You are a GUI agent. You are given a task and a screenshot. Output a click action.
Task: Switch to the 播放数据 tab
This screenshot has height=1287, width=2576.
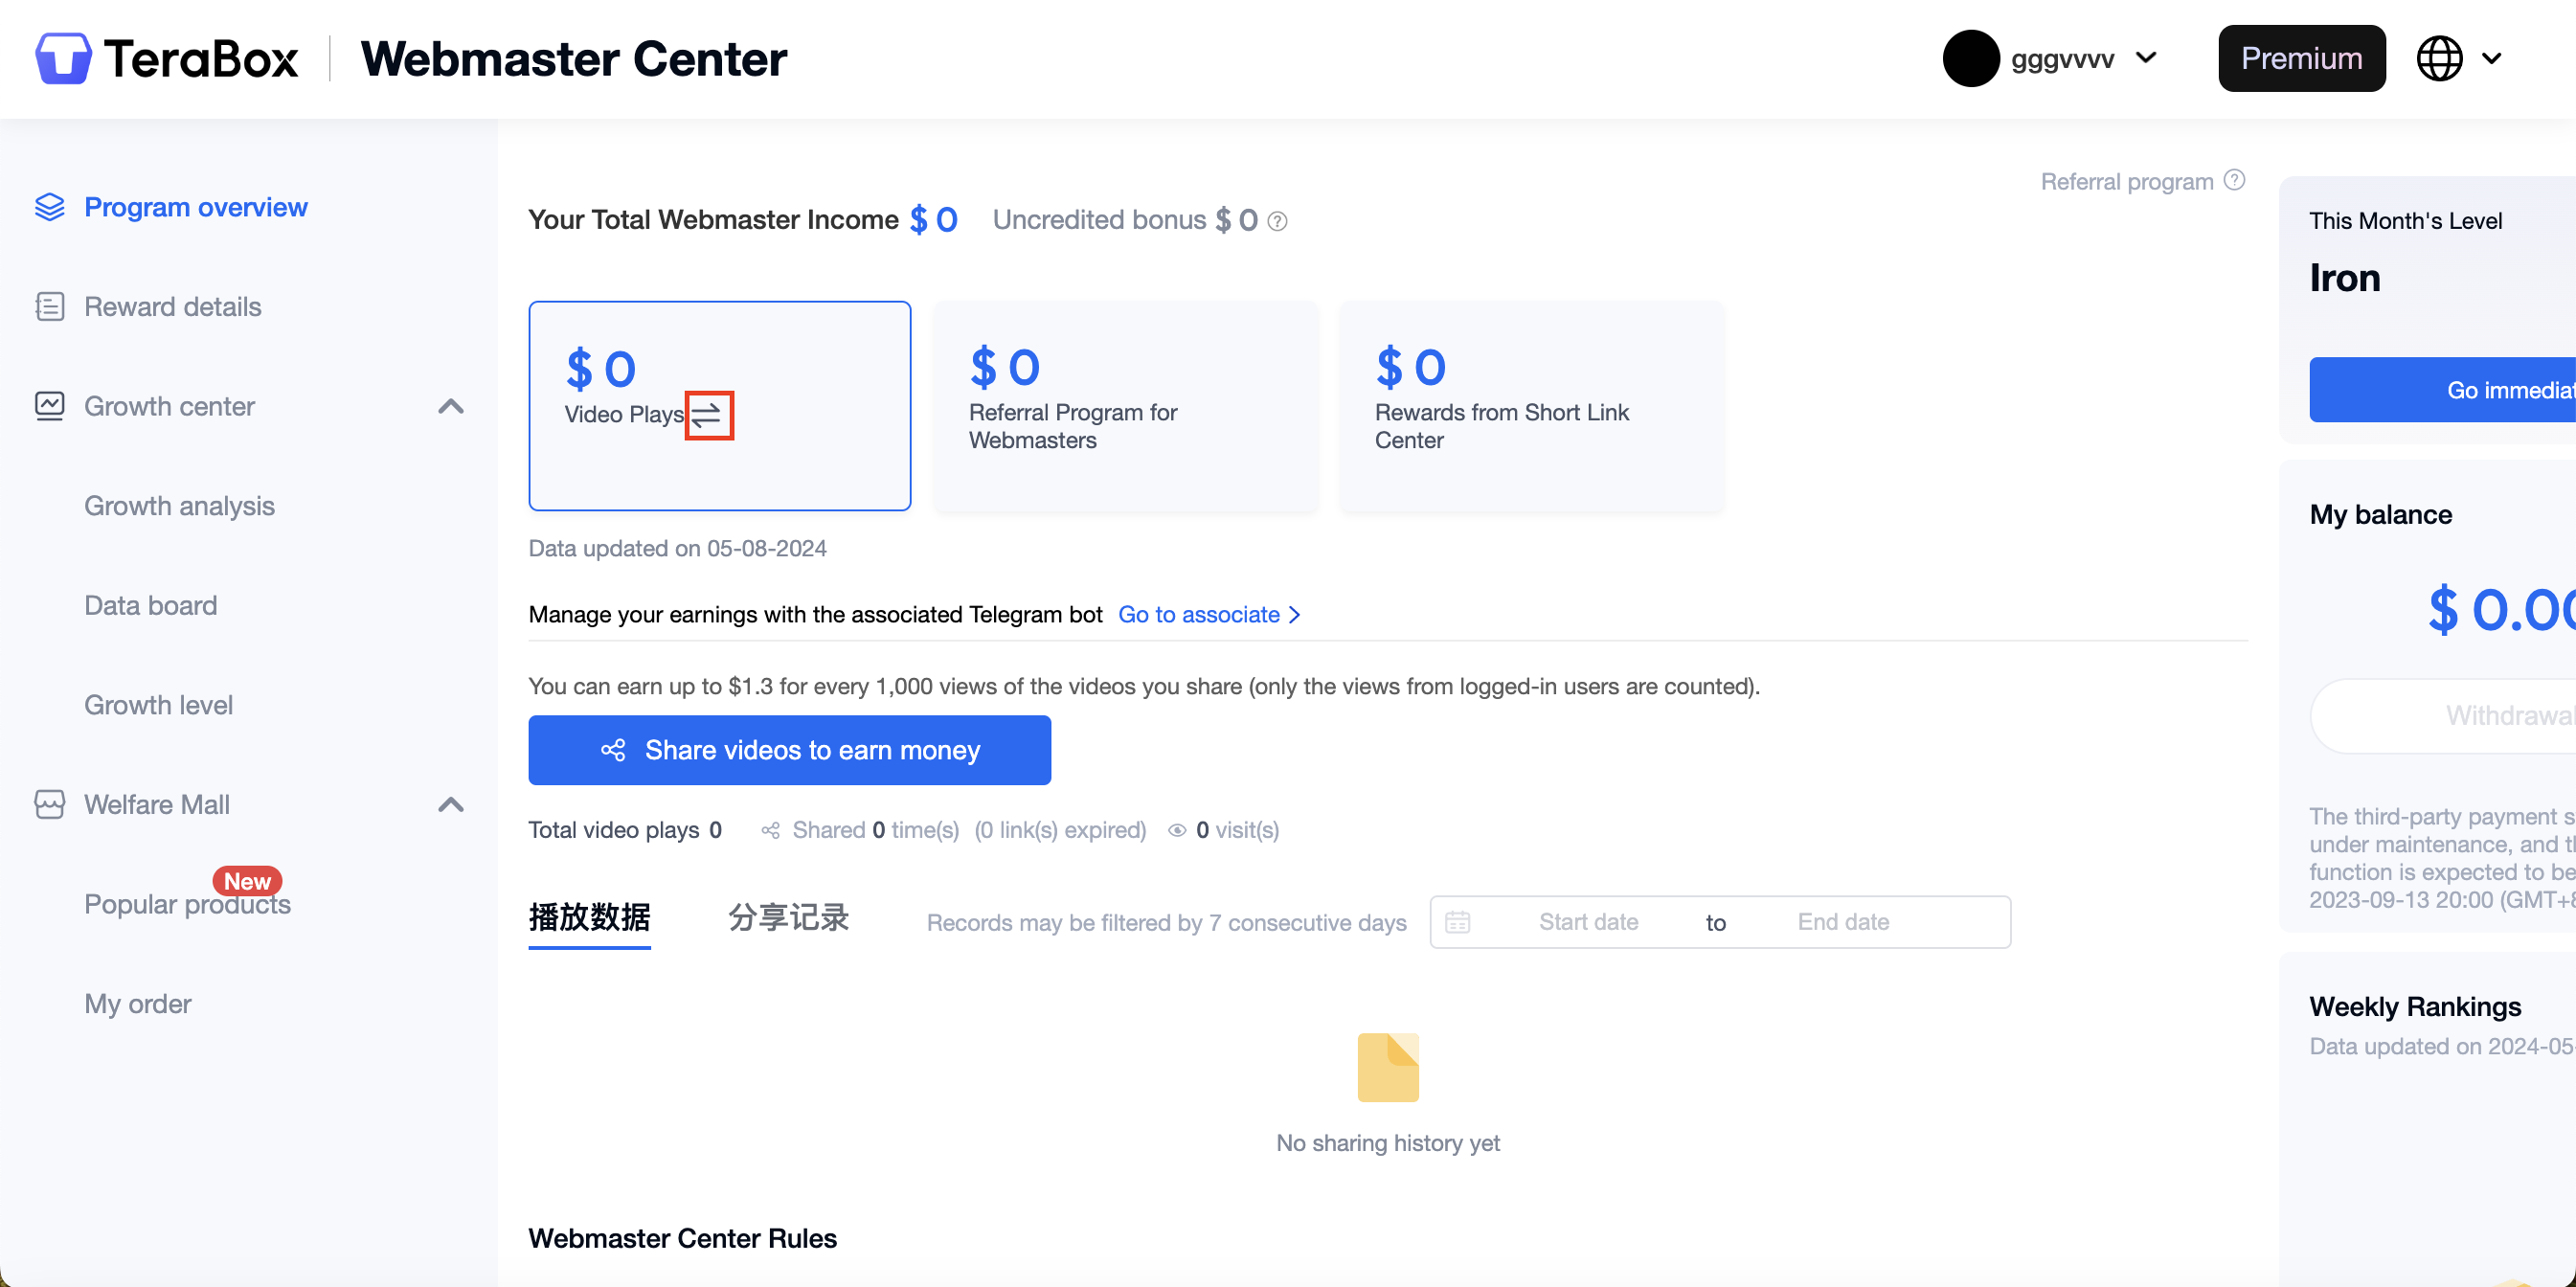pyautogui.click(x=589, y=918)
